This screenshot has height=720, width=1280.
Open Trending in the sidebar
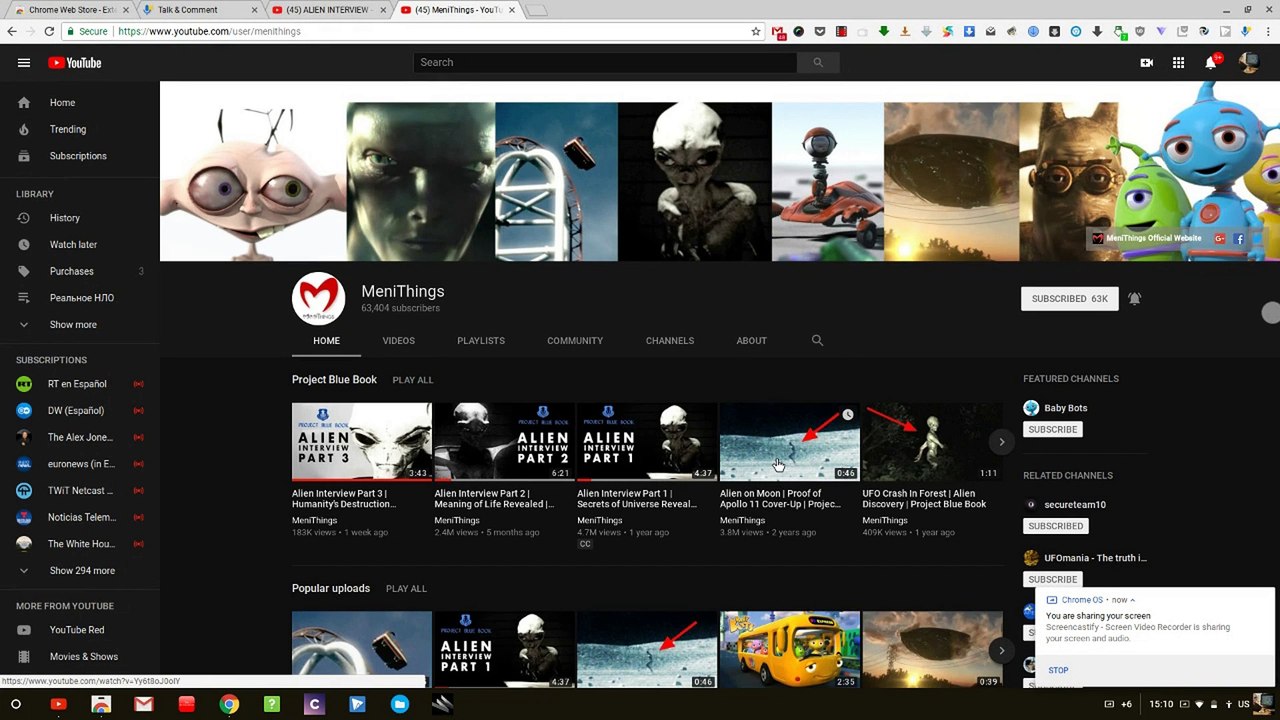pos(68,129)
